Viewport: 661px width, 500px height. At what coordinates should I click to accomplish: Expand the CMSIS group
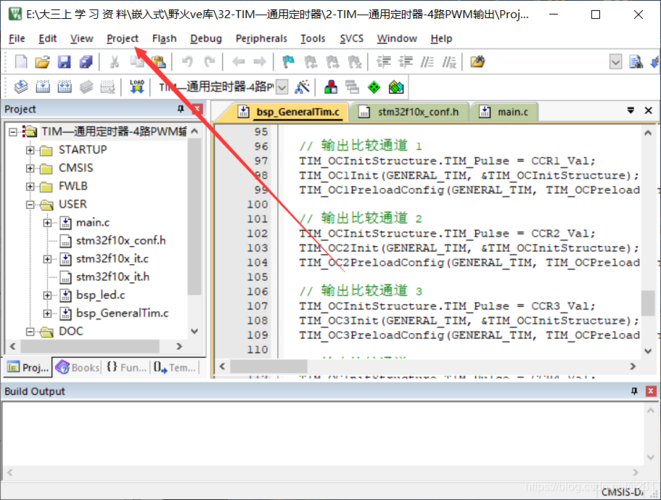point(30,168)
